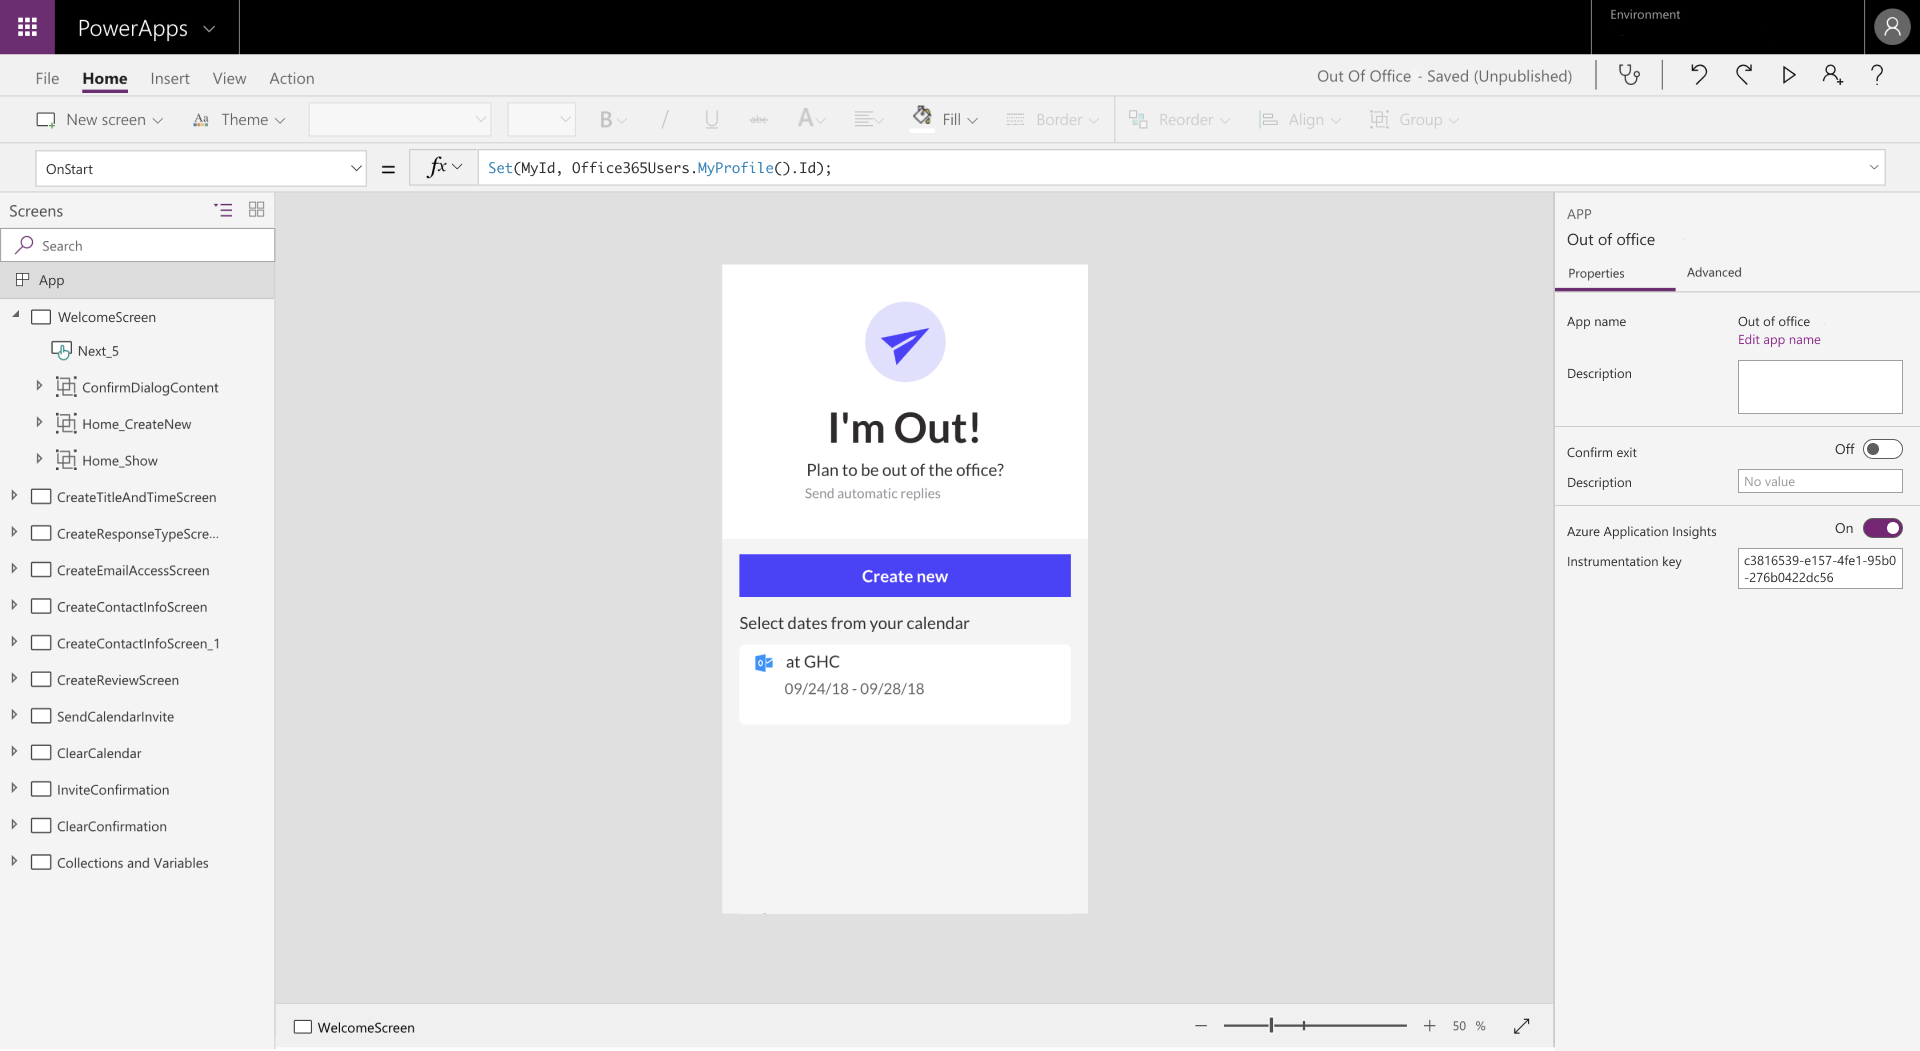The image size is (1920, 1051).
Task: Click the formula bar expression
Action: click(659, 168)
